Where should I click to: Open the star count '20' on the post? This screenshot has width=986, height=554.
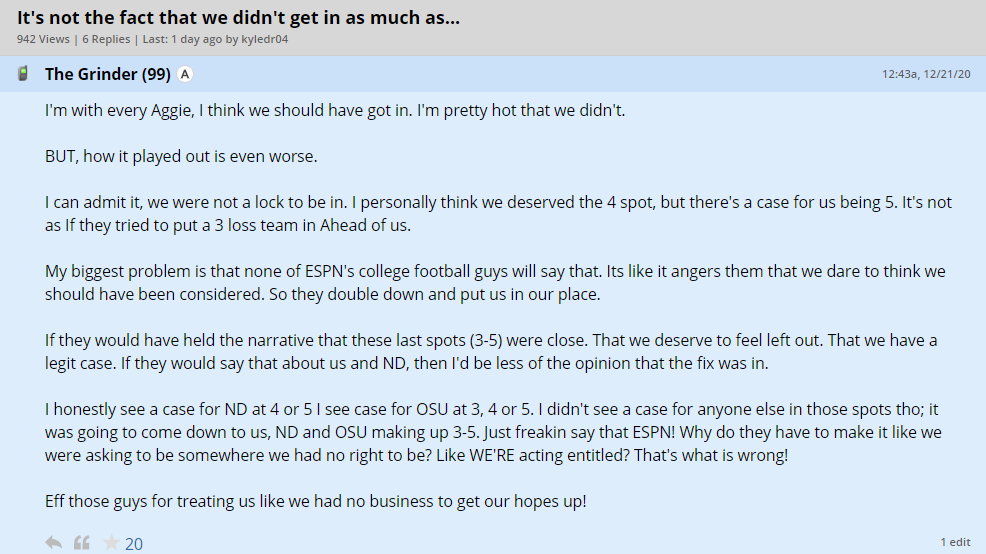[x=134, y=544]
